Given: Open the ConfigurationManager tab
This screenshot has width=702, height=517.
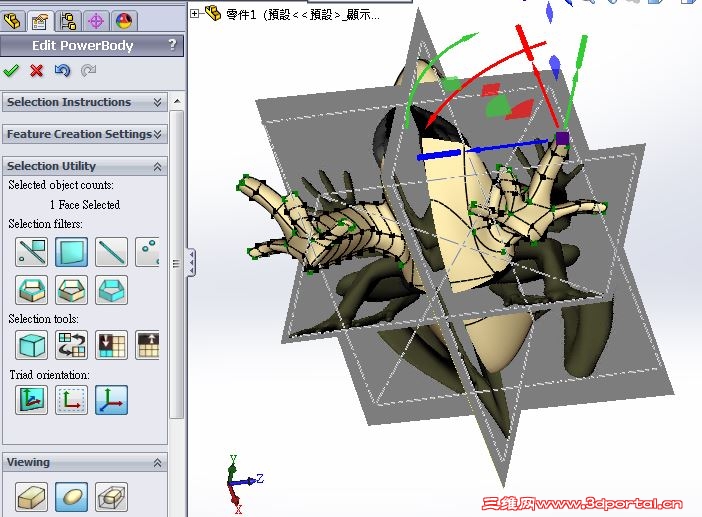Looking at the screenshot, I should (x=68, y=21).
